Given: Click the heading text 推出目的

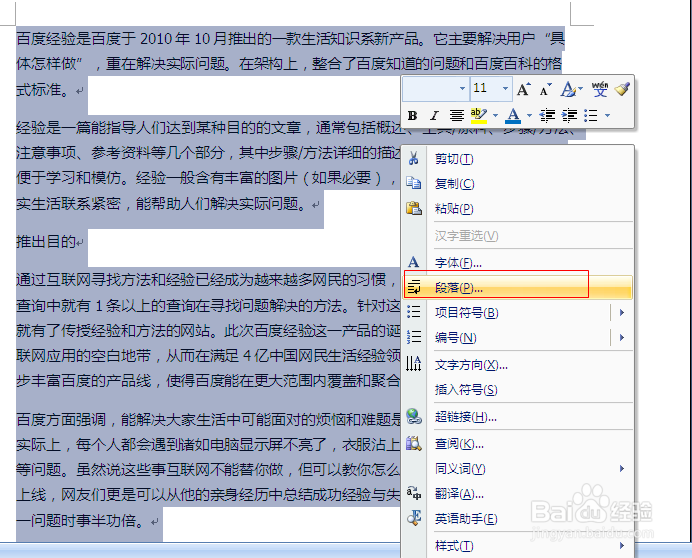Looking at the screenshot, I should 46,241.
